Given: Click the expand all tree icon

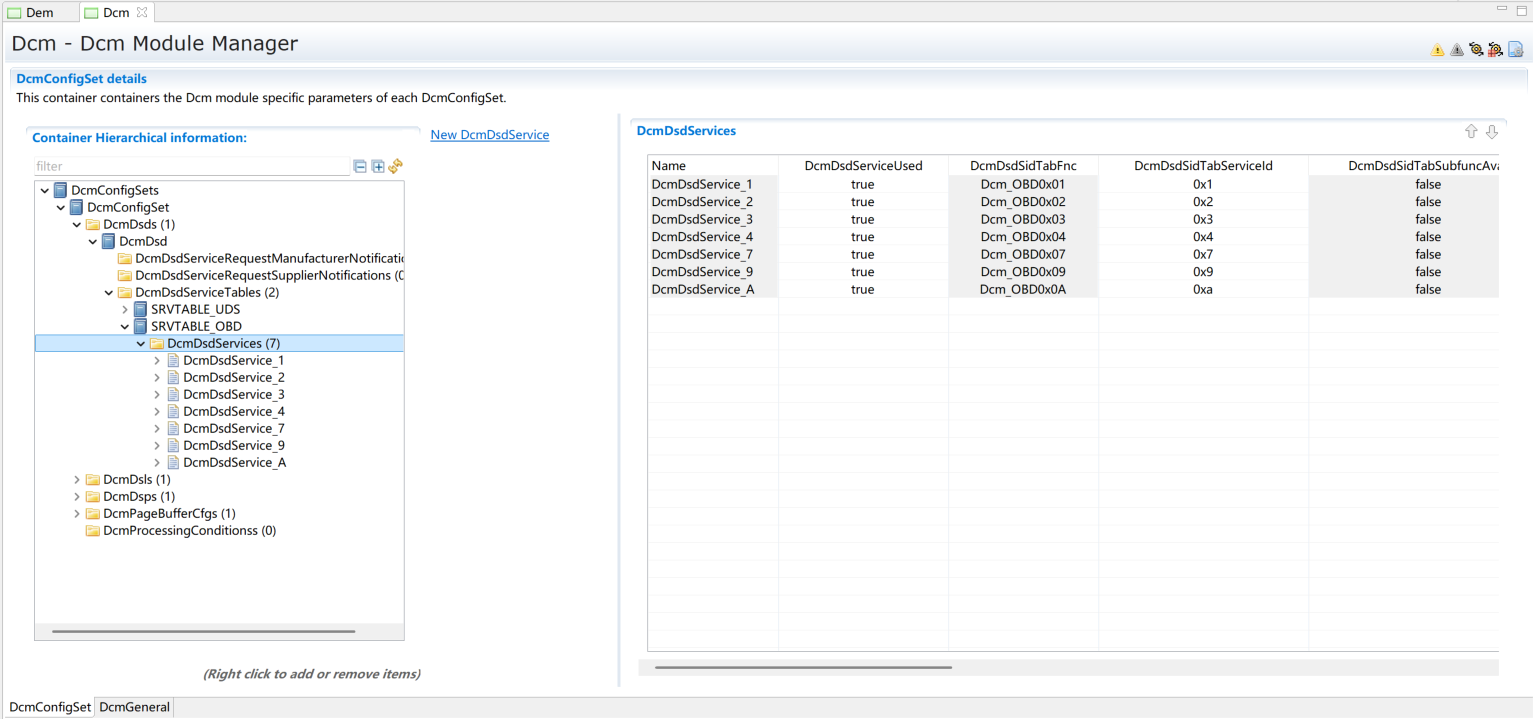Looking at the screenshot, I should coord(378,167).
